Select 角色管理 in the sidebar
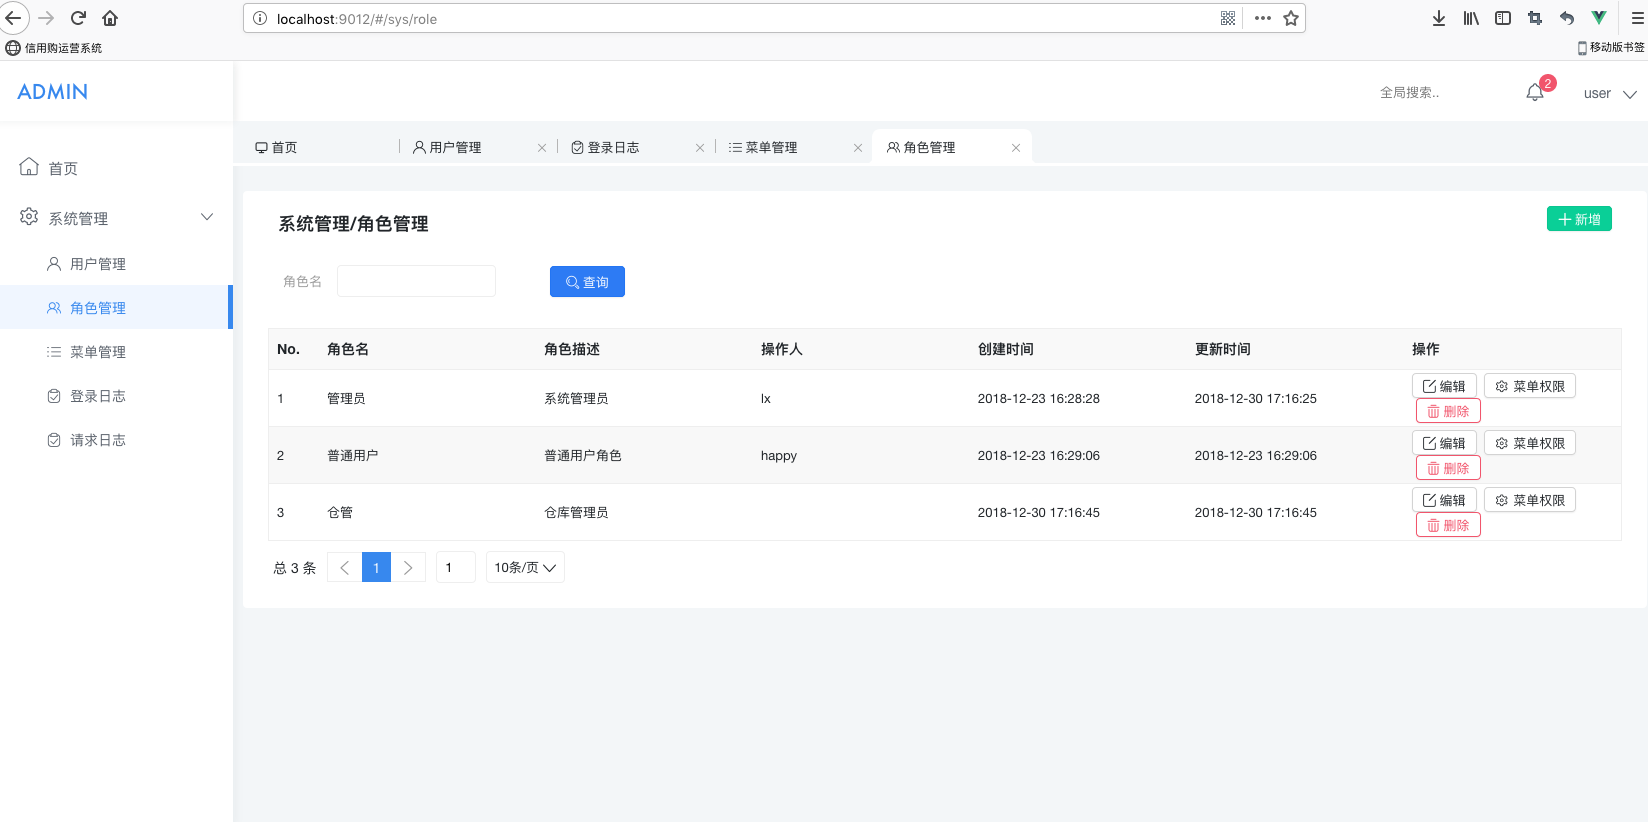 [x=116, y=308]
